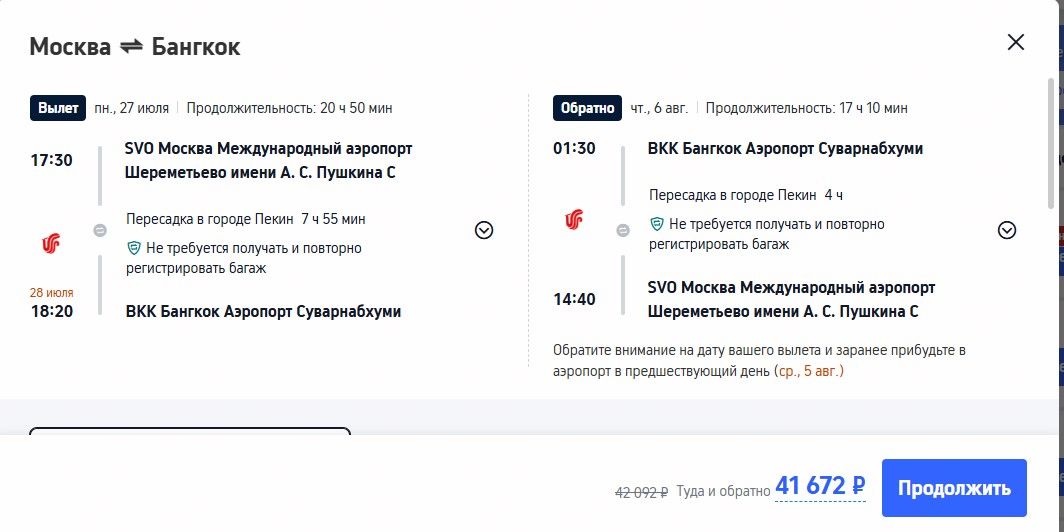Click the Air China logo on outbound flight

click(51, 243)
